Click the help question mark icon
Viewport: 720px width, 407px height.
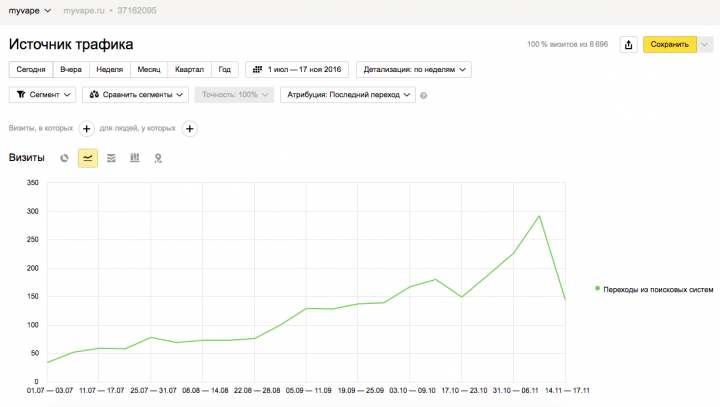[423, 96]
